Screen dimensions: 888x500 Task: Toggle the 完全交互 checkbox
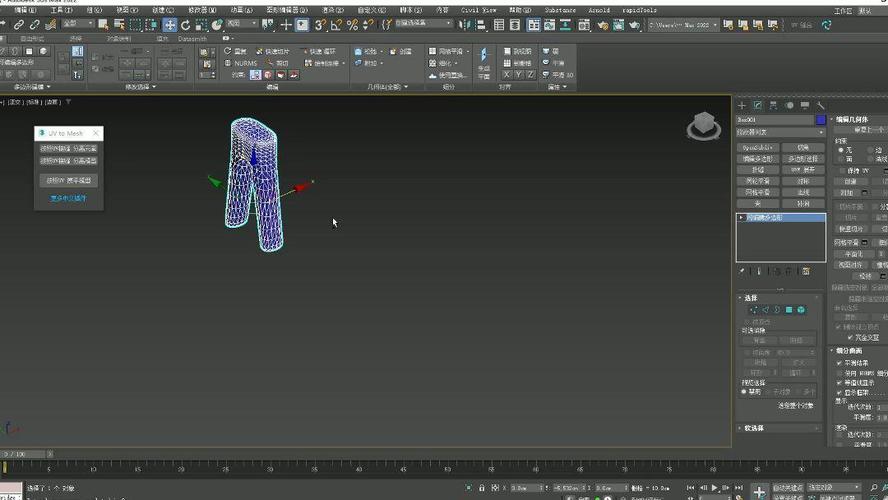coord(849,337)
